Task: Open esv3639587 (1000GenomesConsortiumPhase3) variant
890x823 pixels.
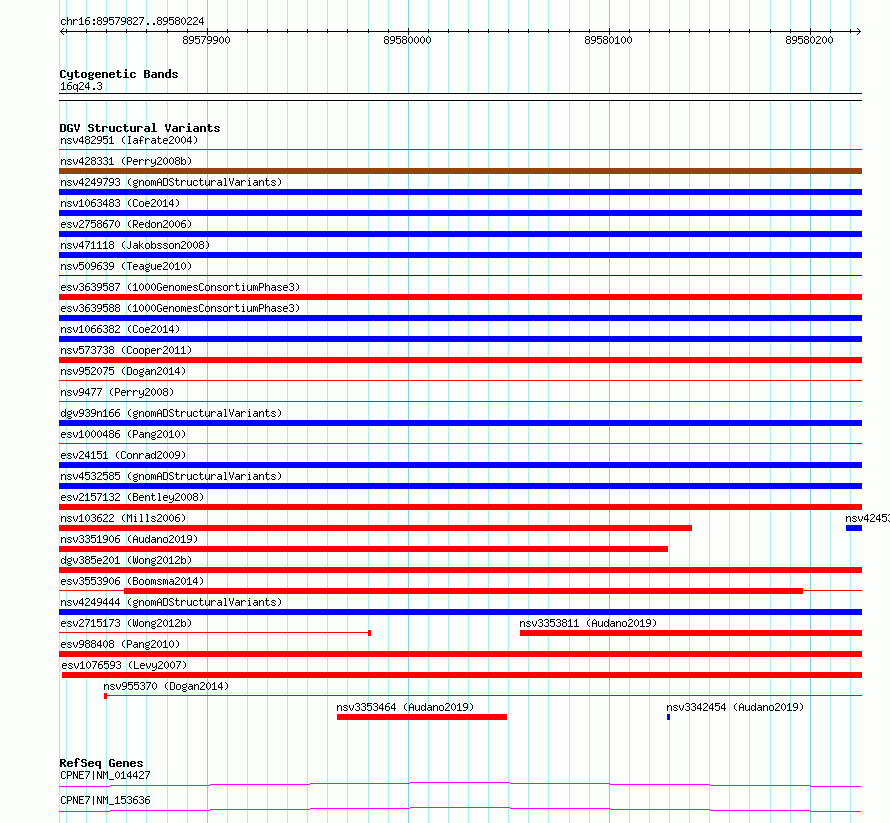Action: pyautogui.click(x=180, y=287)
